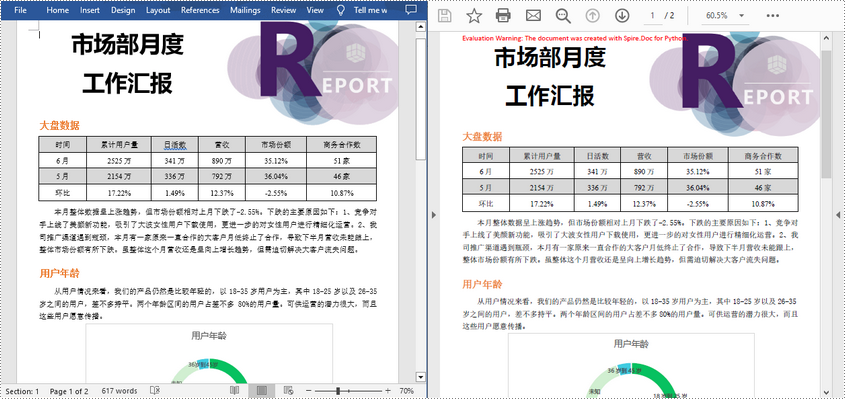The image size is (845, 399).
Task: Click the 792万 cell in PDF table
Action: tap(643, 188)
